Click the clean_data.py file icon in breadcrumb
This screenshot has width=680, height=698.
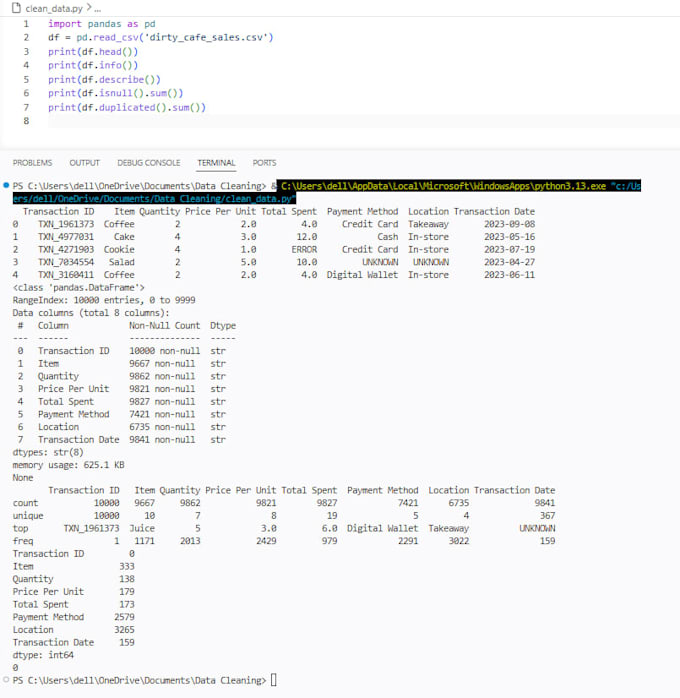(16, 8)
